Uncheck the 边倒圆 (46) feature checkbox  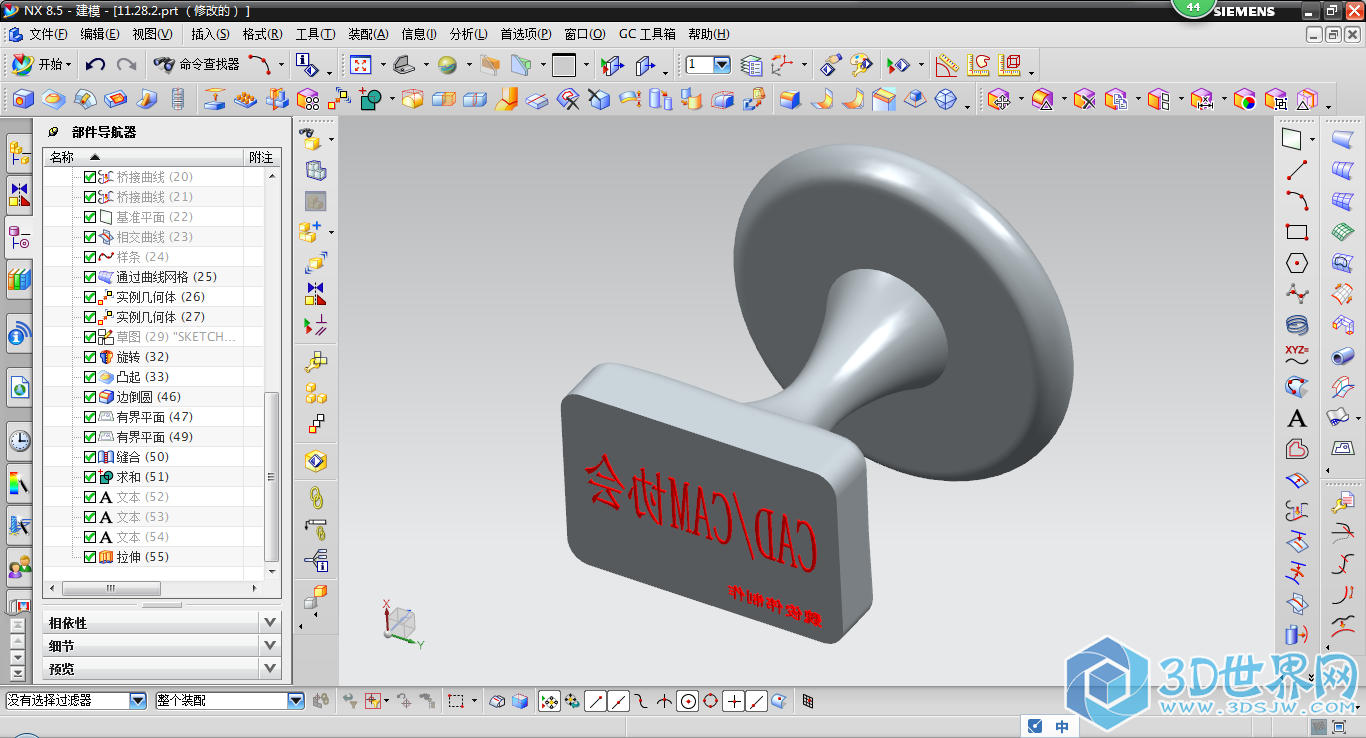90,397
